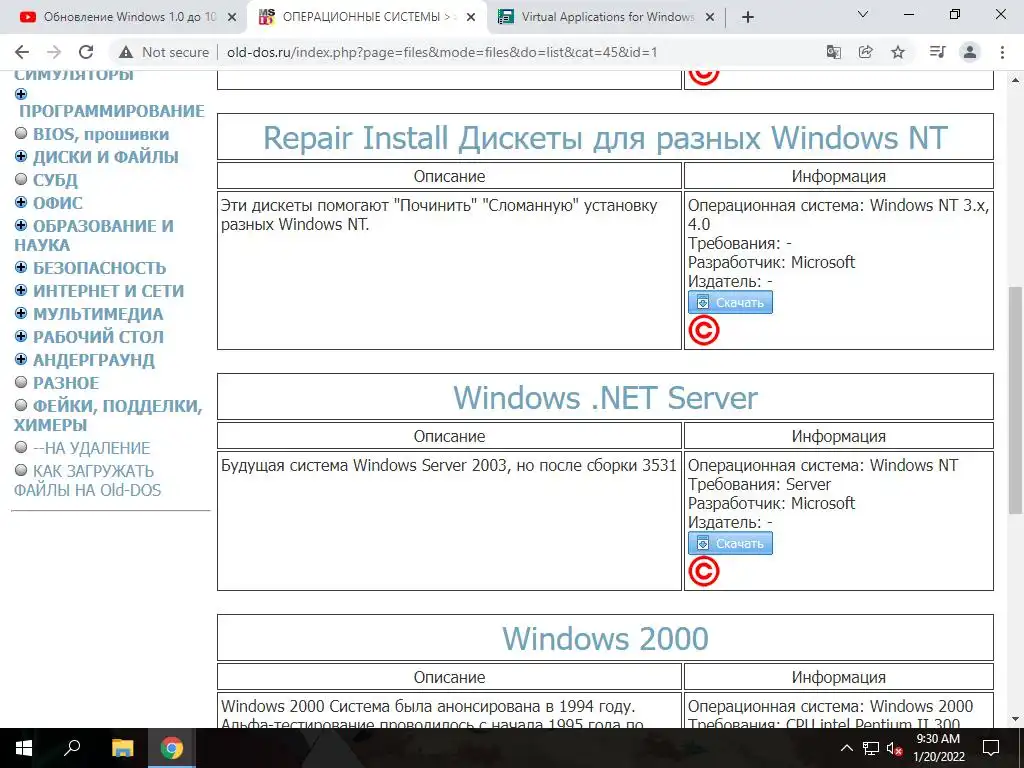Open the notification center icon
This screenshot has height=768, width=1024.
tap(991, 748)
